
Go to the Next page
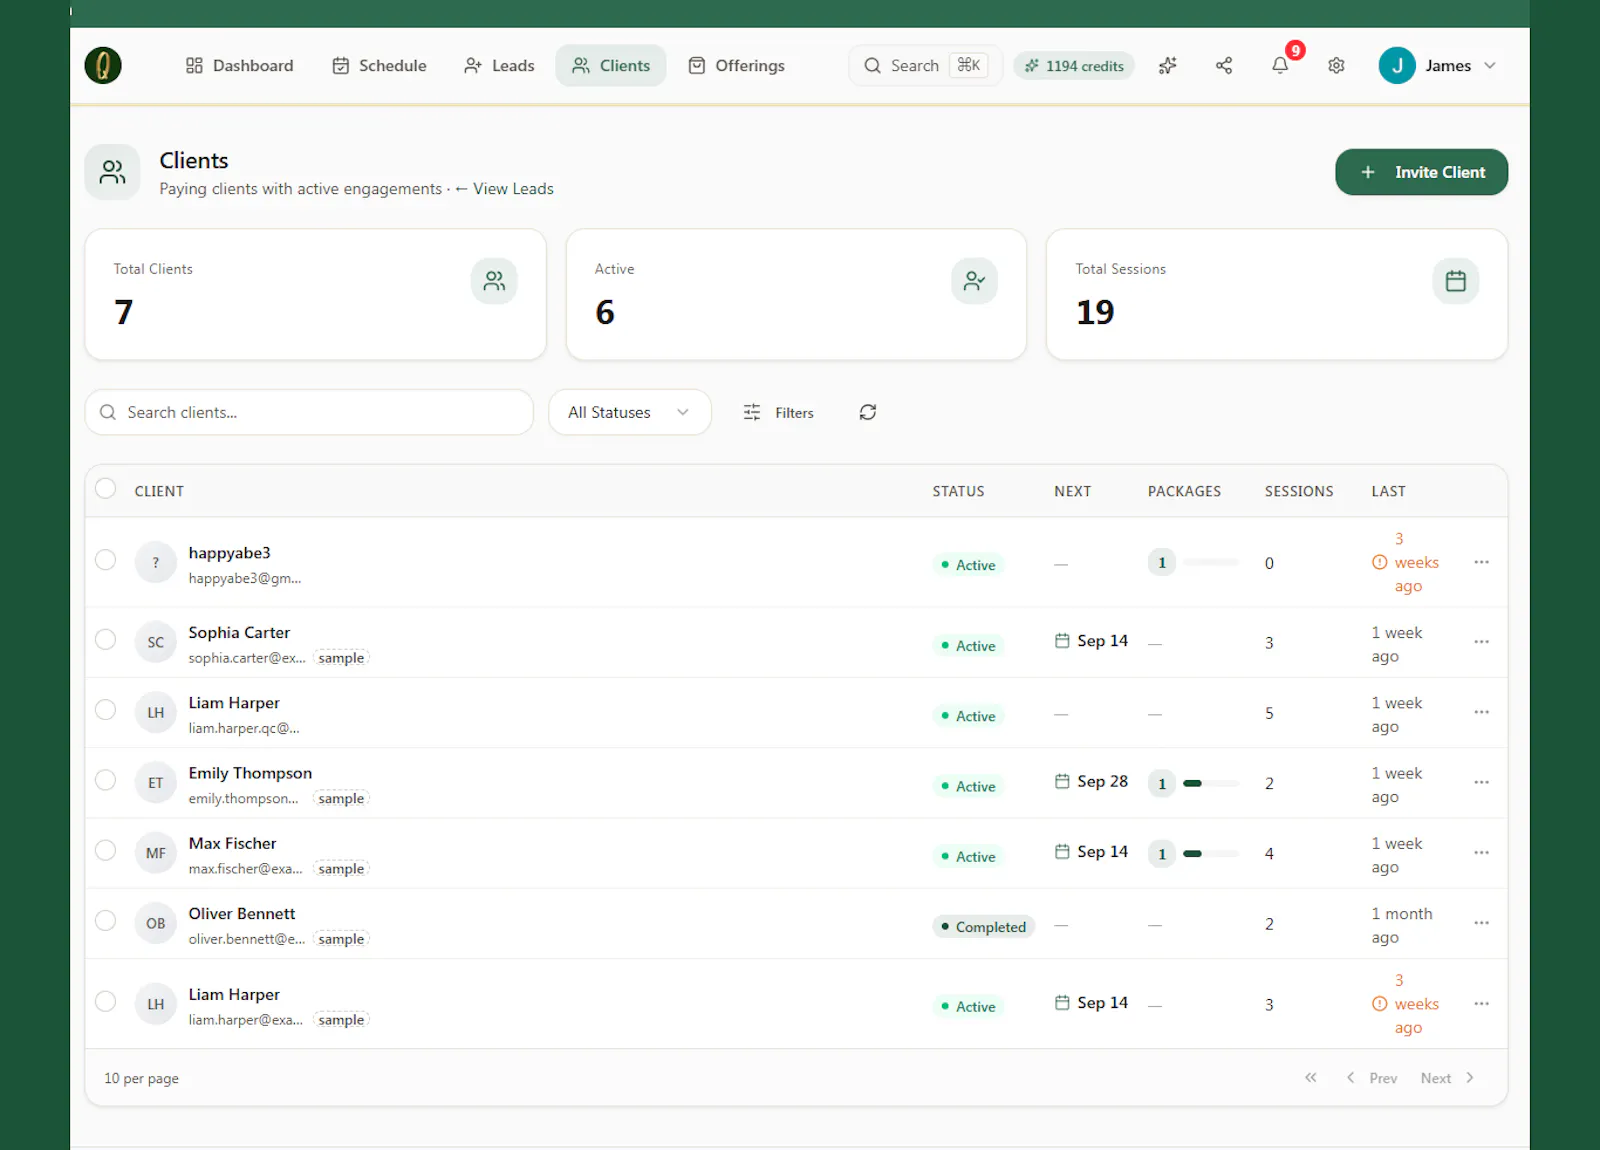pos(1447,1078)
